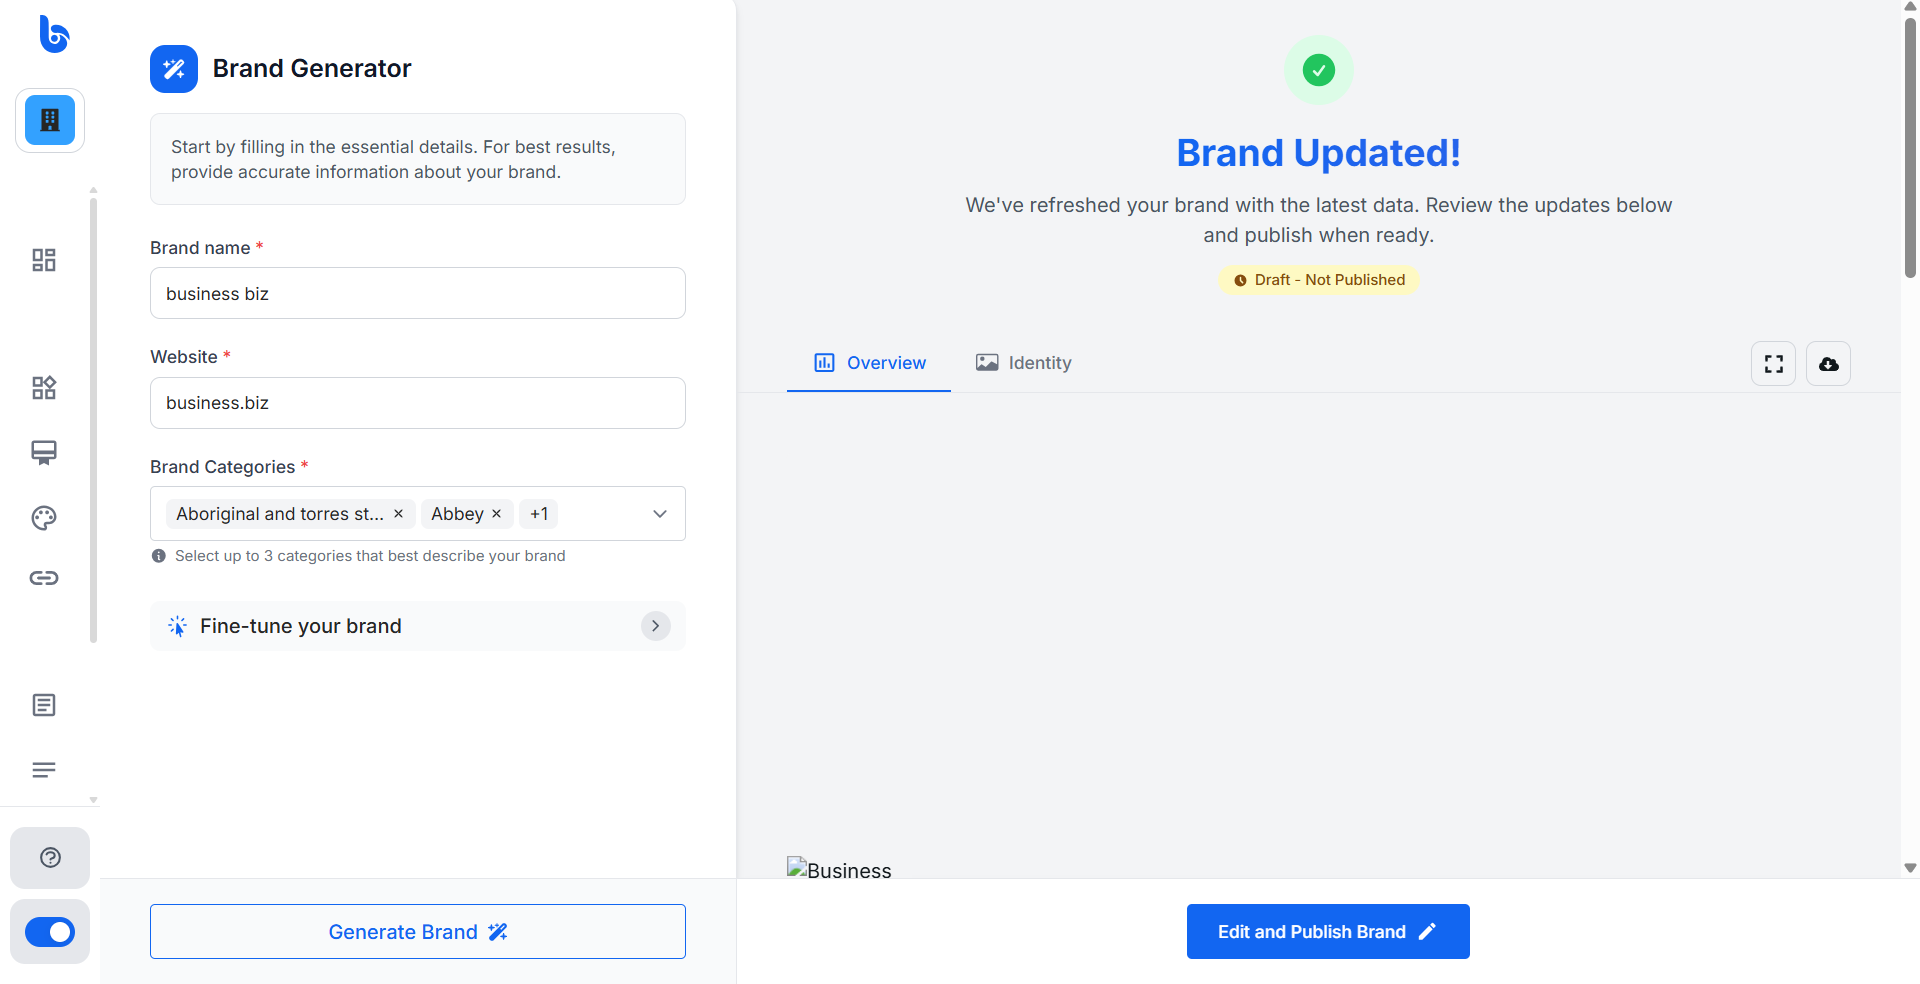The image size is (1920, 984).
Task: Remove the Abbey category chip
Action: point(497,514)
